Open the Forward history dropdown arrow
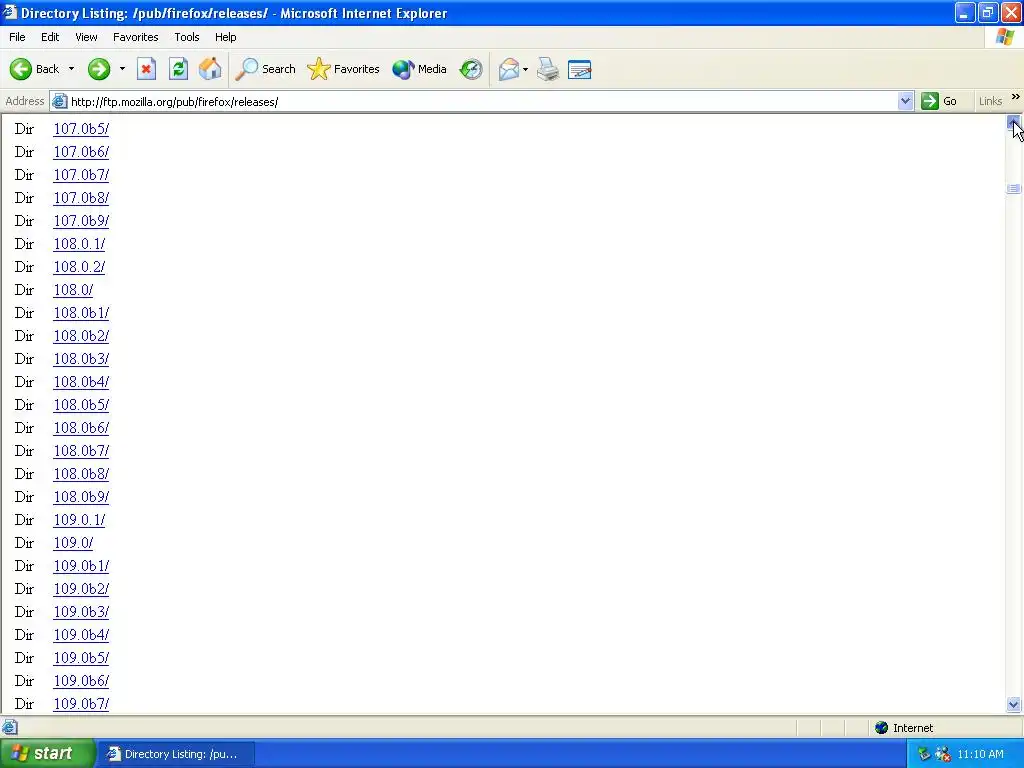This screenshot has width=1024, height=768. tap(122, 69)
